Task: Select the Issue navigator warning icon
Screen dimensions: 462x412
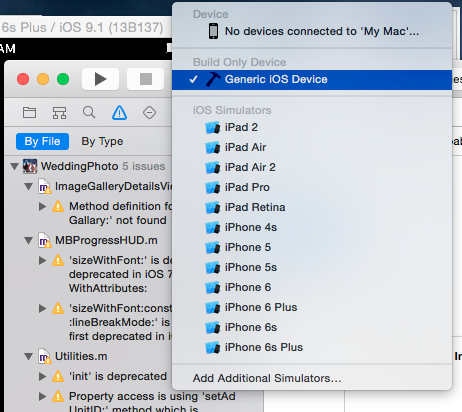Action: [119, 112]
